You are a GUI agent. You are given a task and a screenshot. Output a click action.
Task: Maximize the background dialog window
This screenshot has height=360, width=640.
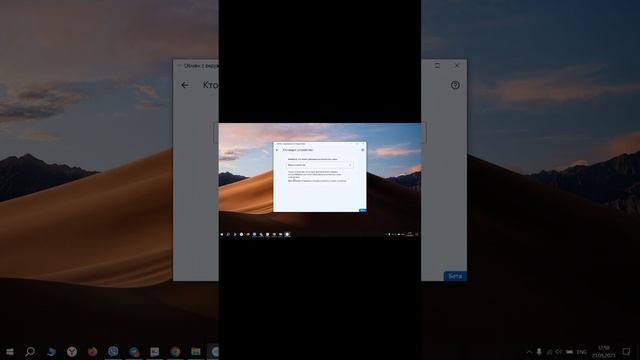(x=437, y=65)
